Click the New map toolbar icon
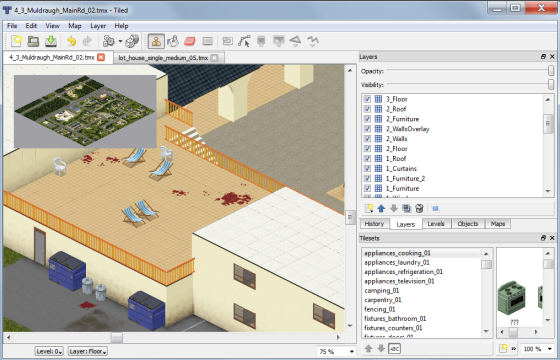Image resolution: width=560 pixels, height=360 pixels. click(16, 41)
